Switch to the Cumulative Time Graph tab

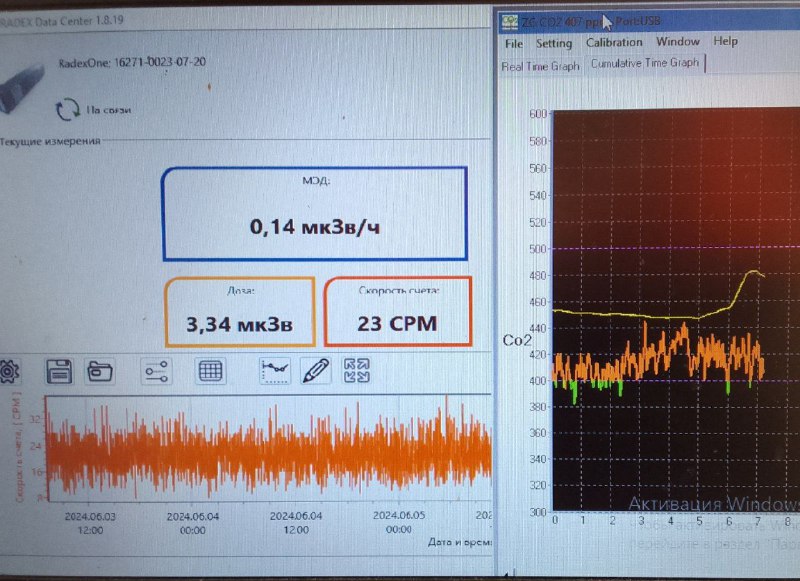tap(645, 63)
